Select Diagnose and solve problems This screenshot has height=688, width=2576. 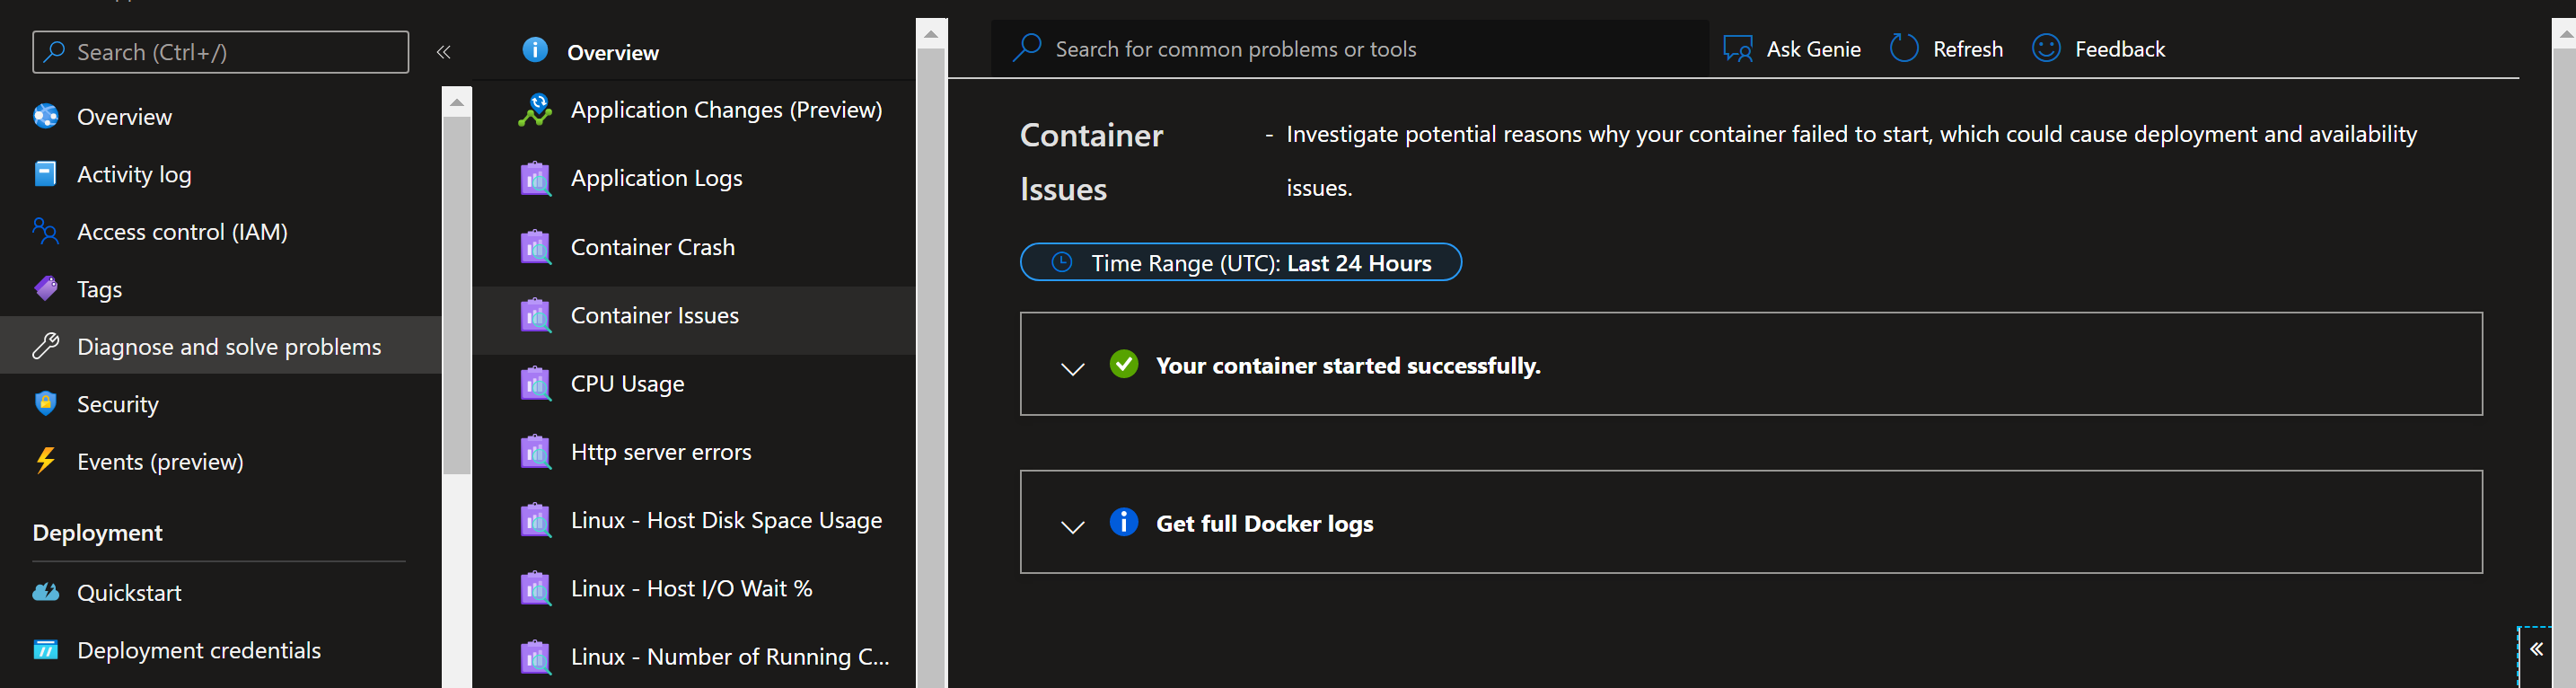(221, 346)
